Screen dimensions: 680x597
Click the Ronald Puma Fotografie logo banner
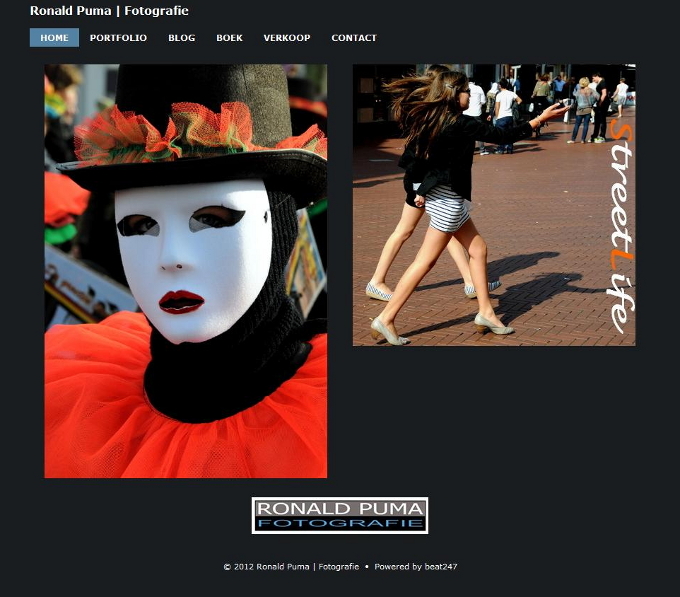pyautogui.click(x=339, y=515)
